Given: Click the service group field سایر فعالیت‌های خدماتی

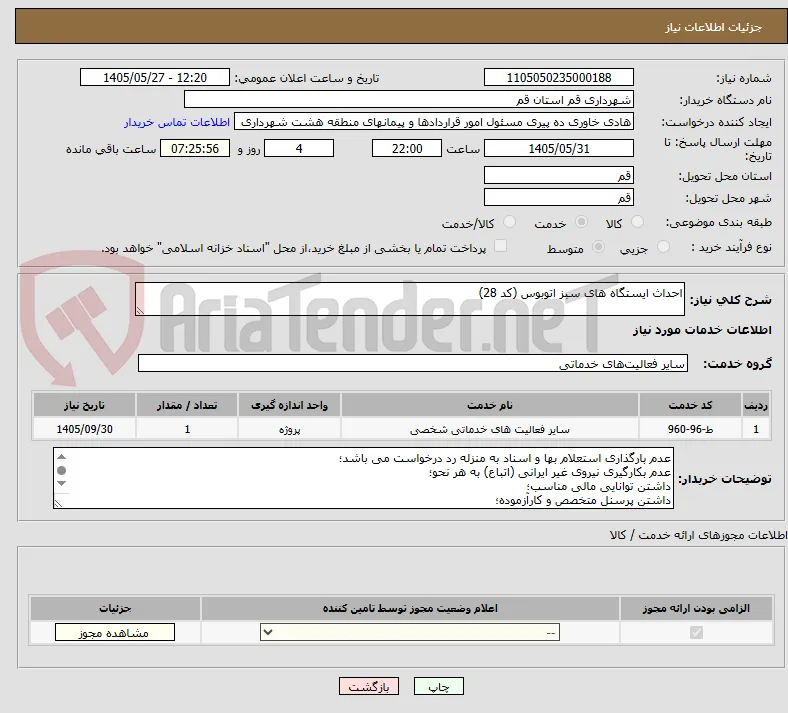Looking at the screenshot, I should [x=413, y=363].
